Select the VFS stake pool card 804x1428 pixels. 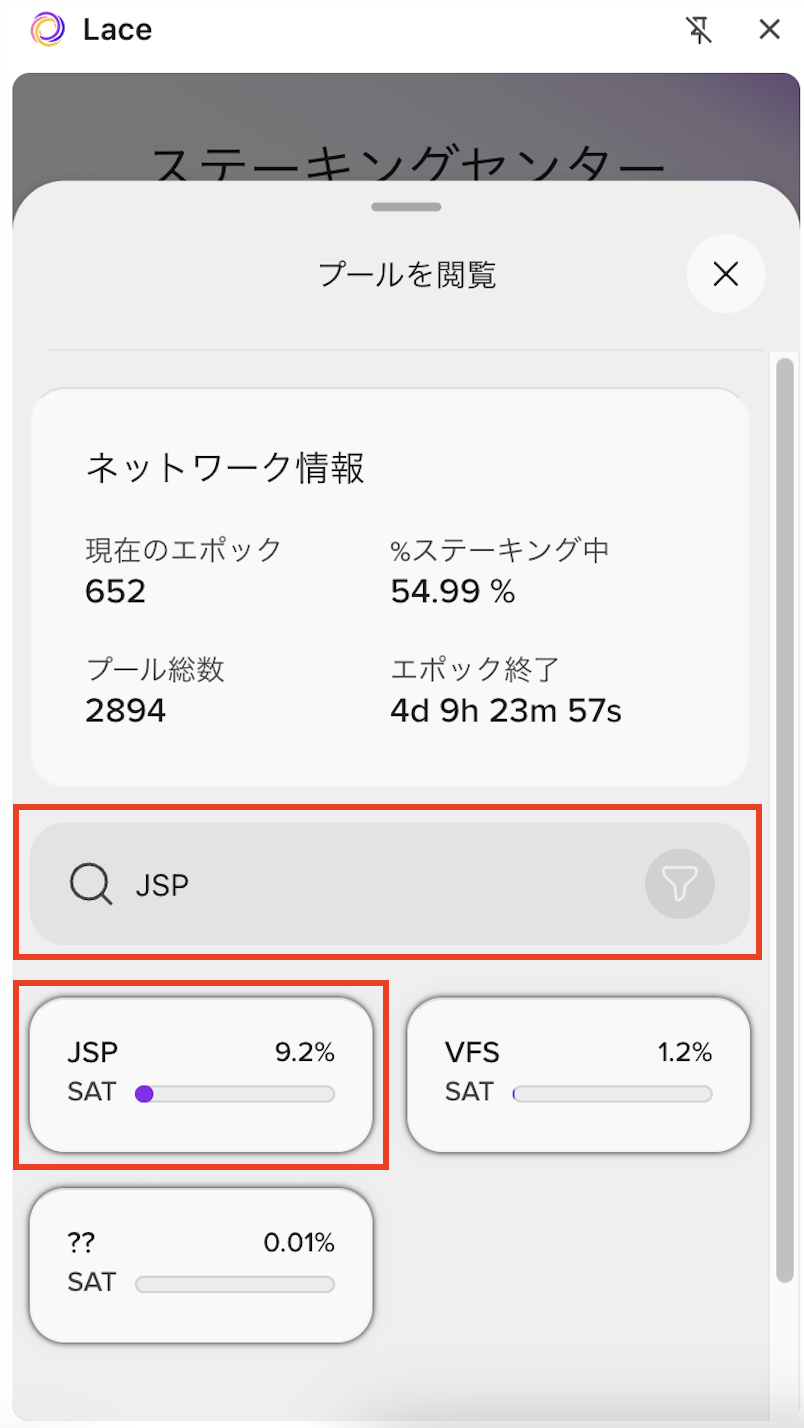pos(578,1075)
